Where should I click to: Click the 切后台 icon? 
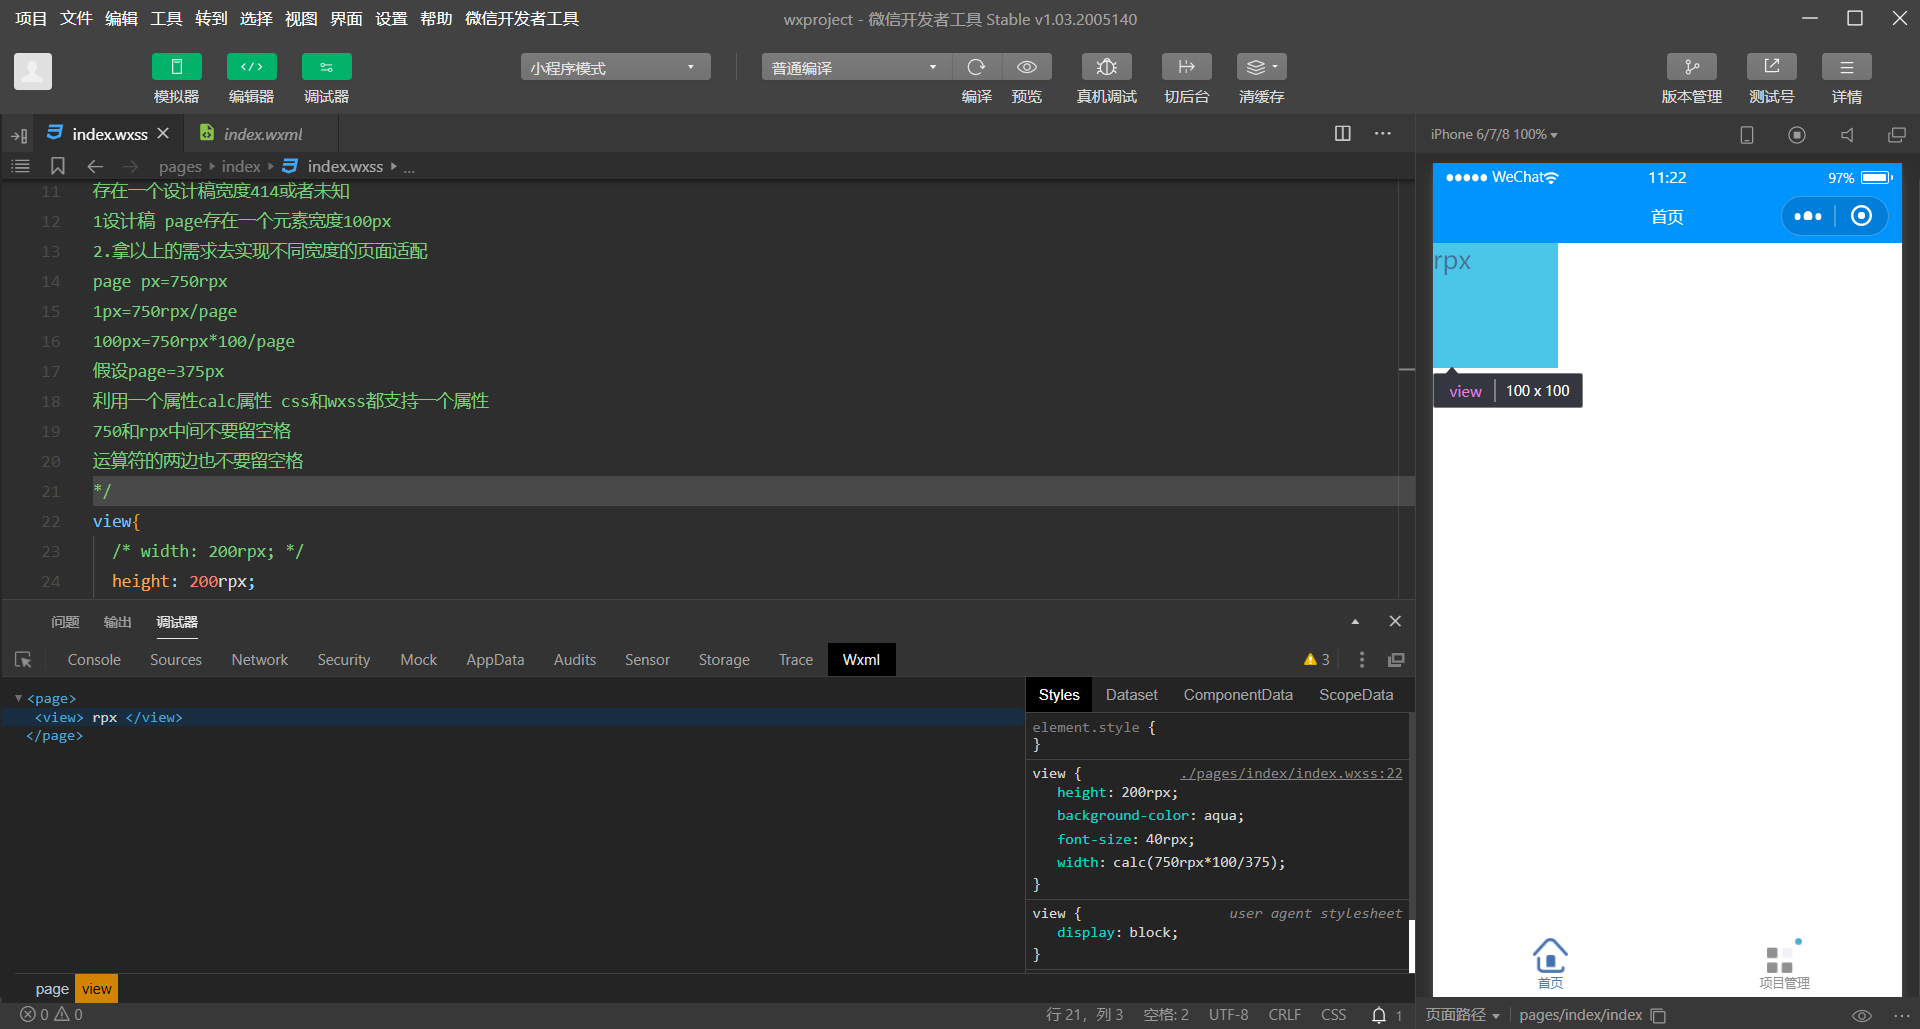point(1186,67)
